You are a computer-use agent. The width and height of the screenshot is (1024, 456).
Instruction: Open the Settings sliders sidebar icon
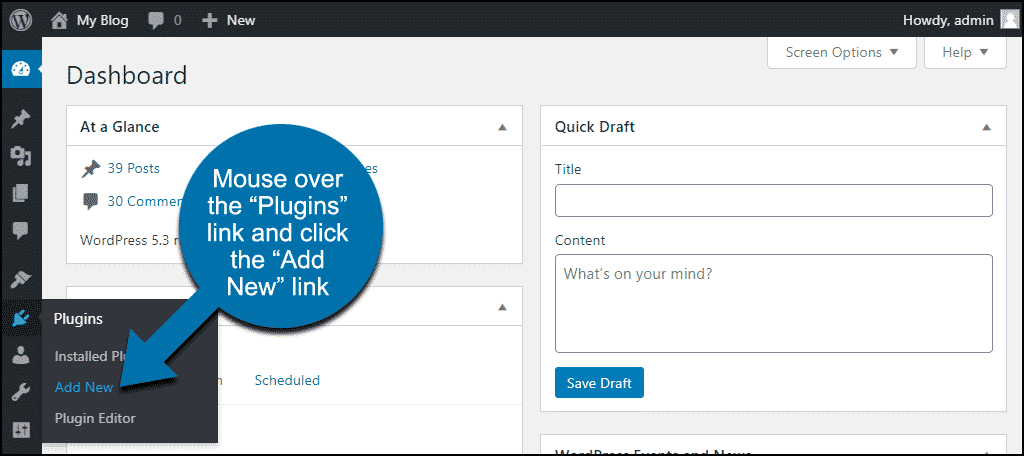click(21, 430)
